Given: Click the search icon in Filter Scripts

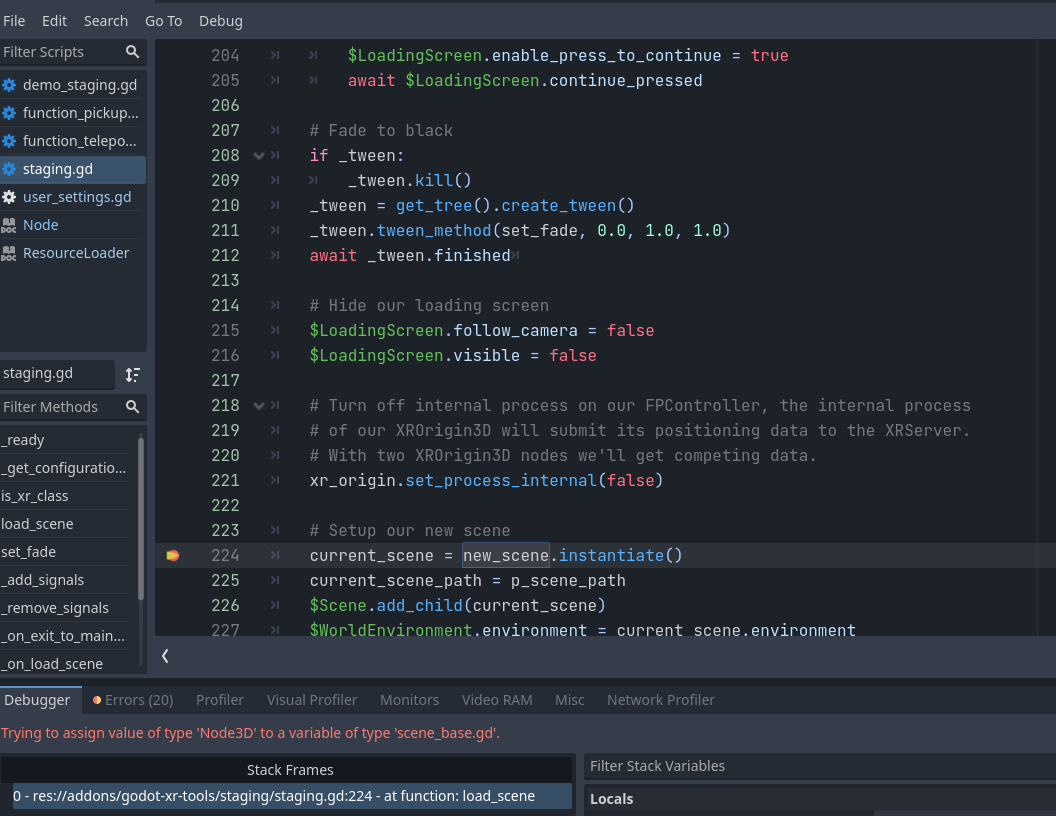Looking at the screenshot, I should [x=132, y=51].
